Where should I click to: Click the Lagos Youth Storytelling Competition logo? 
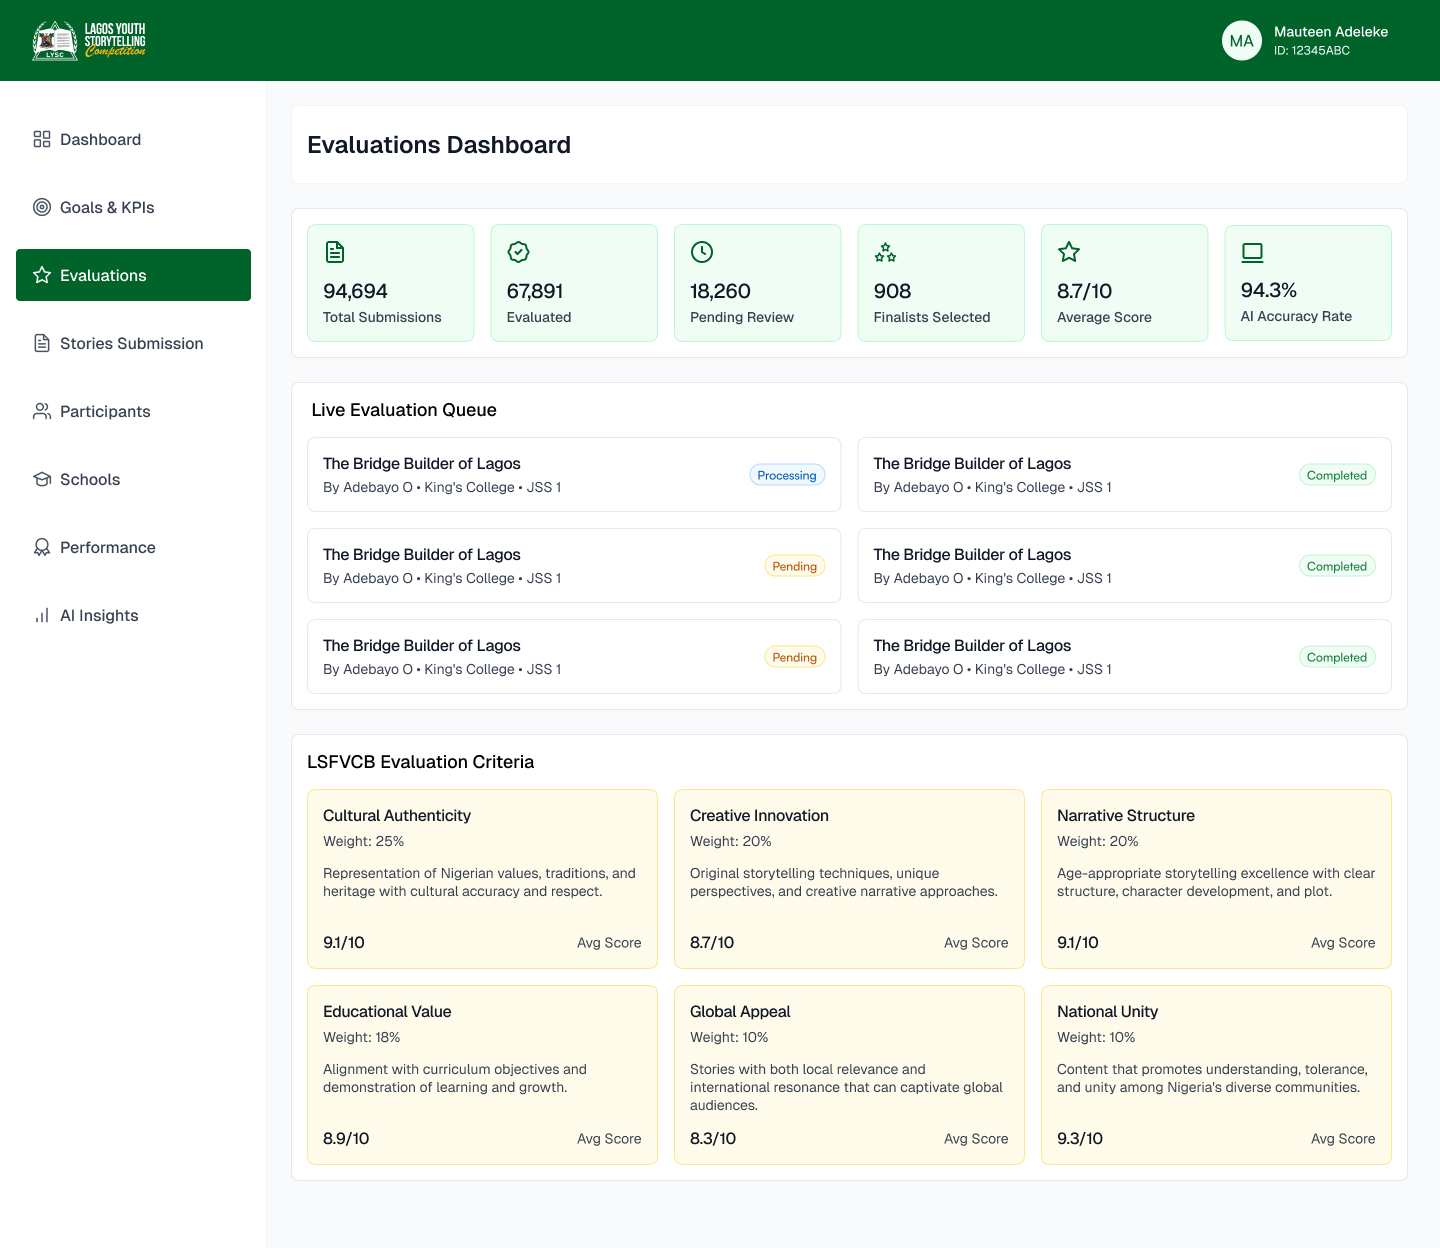pos(89,40)
